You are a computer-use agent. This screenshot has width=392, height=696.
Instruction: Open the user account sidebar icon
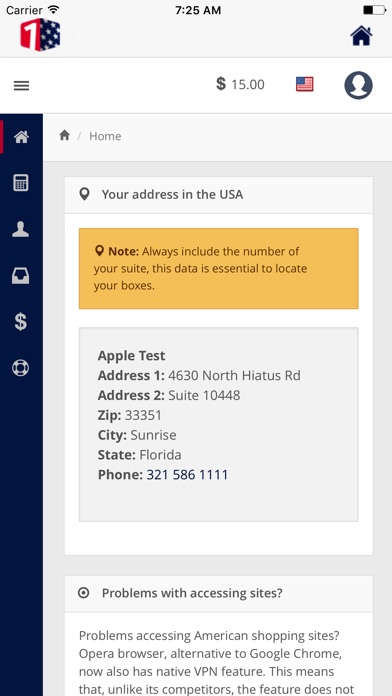click(x=21, y=229)
